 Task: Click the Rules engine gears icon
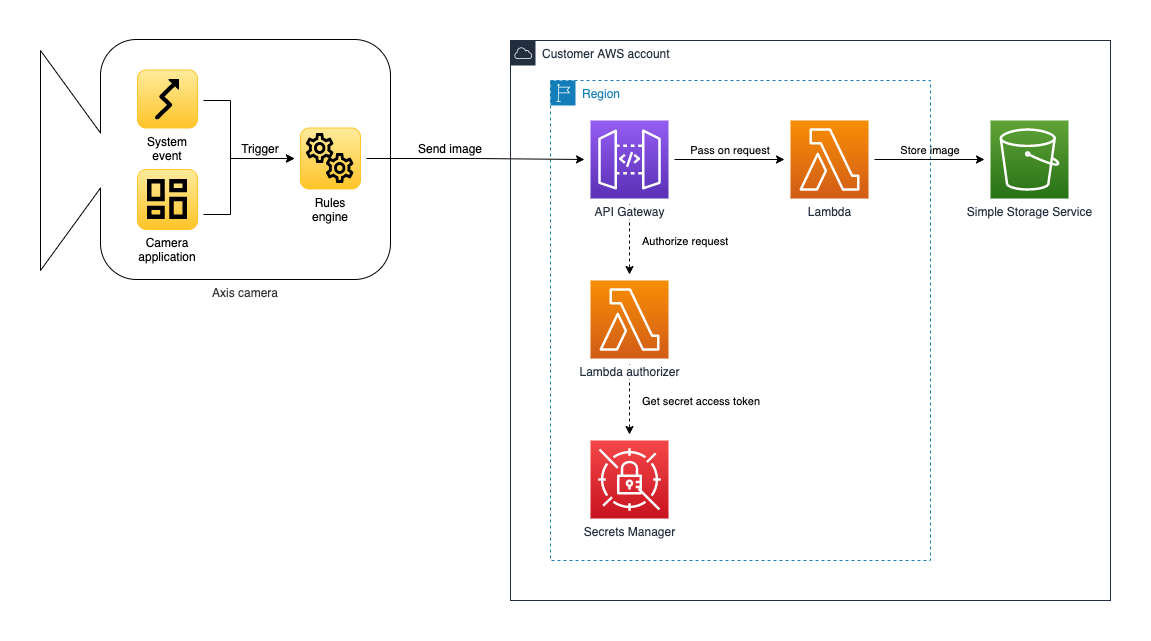[330, 159]
